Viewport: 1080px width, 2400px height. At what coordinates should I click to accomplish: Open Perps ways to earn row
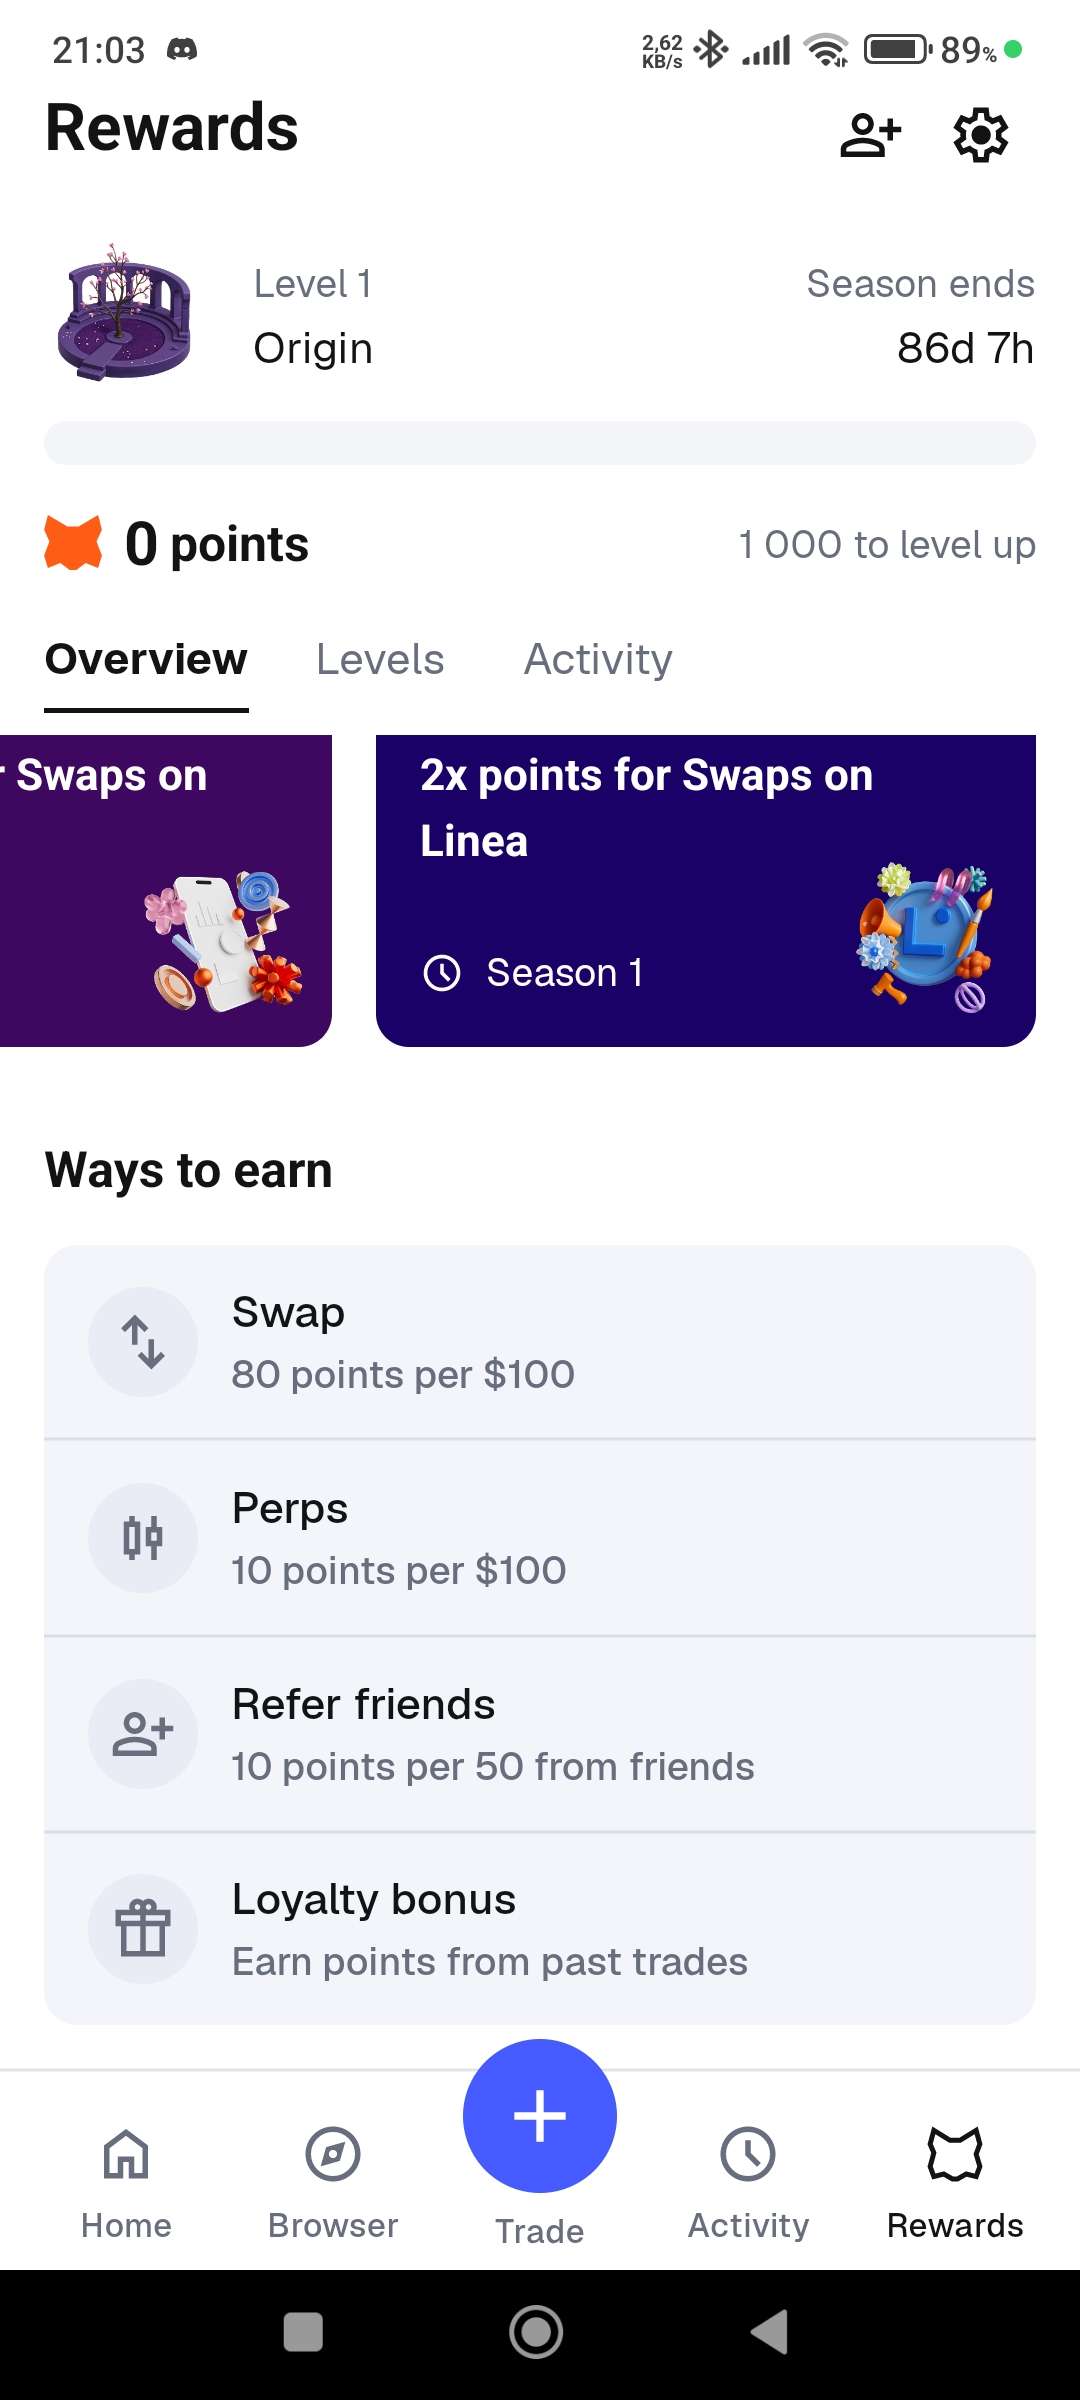tap(540, 1538)
